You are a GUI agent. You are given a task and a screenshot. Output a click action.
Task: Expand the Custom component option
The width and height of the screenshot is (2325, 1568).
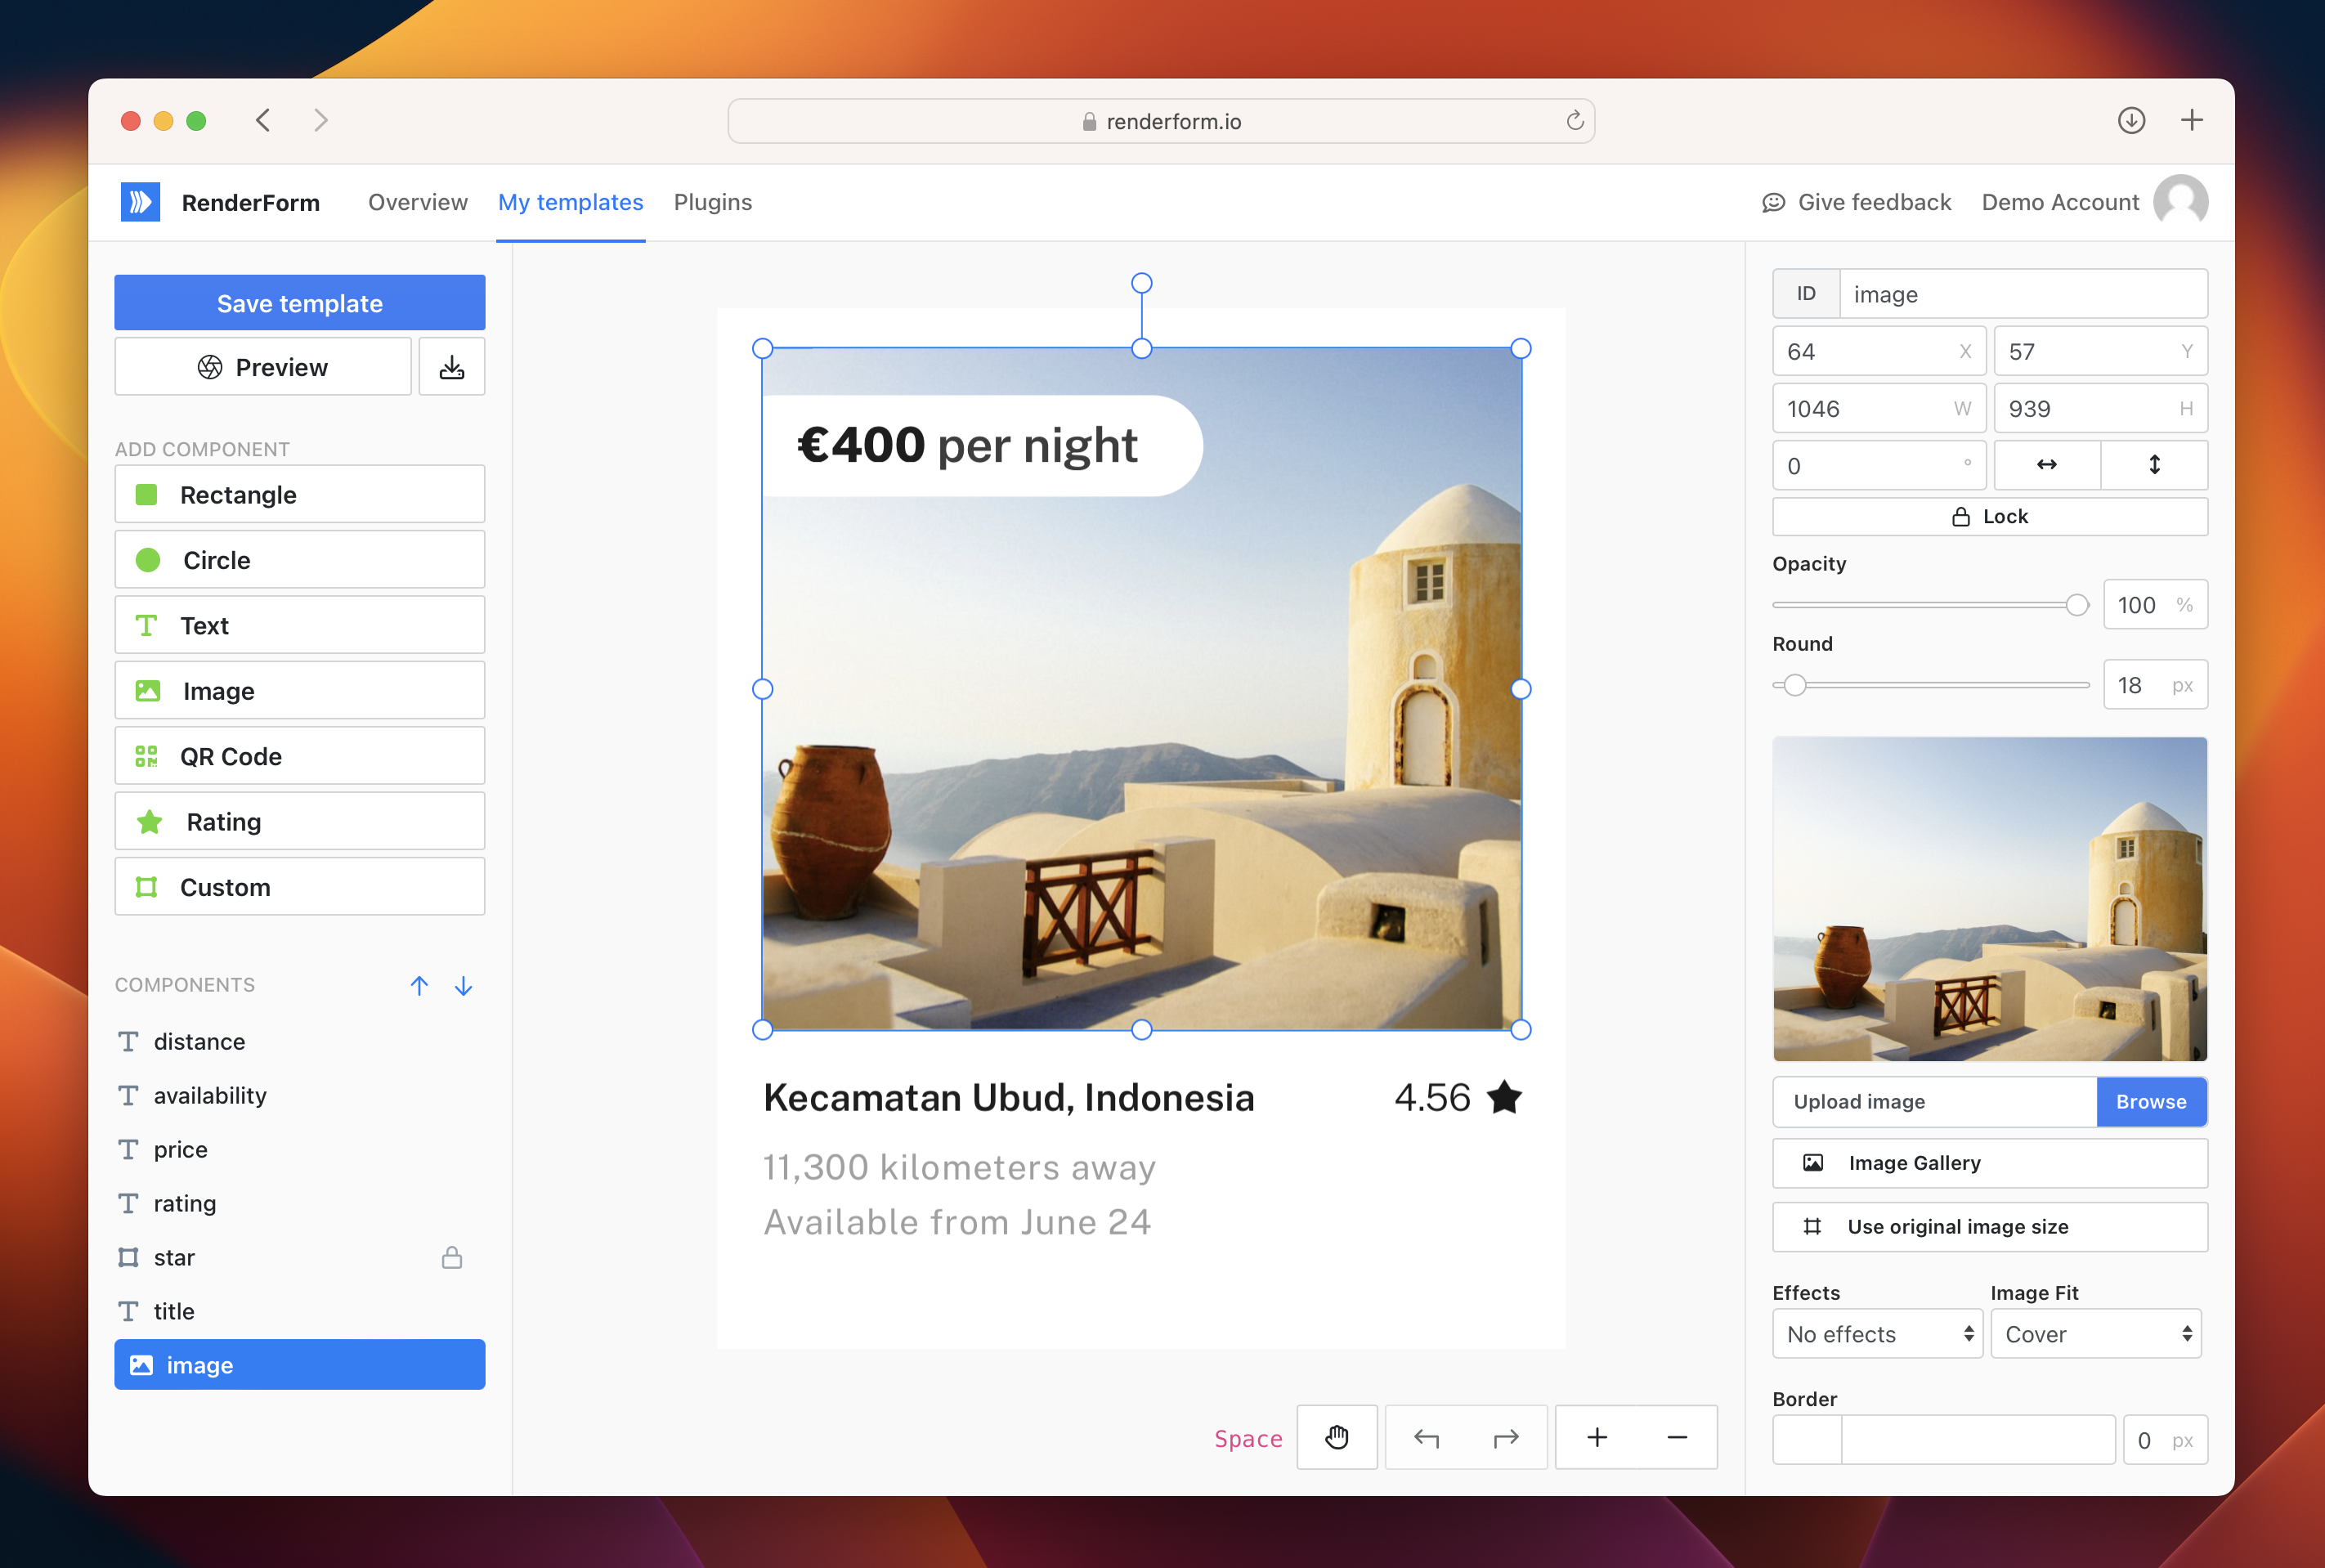click(x=299, y=885)
